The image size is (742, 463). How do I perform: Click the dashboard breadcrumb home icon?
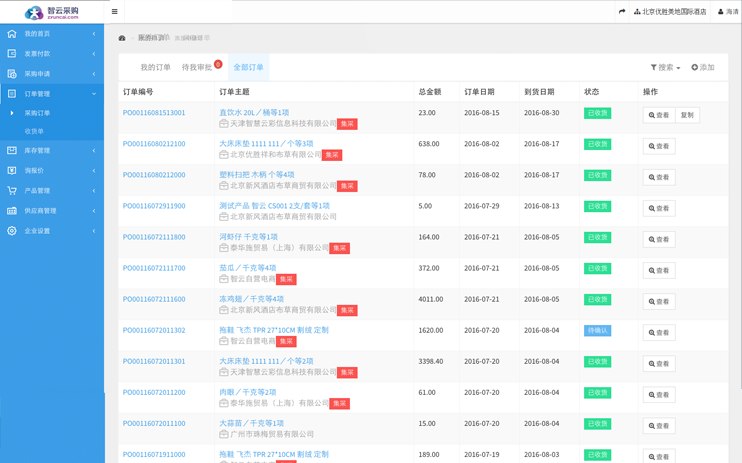122,38
